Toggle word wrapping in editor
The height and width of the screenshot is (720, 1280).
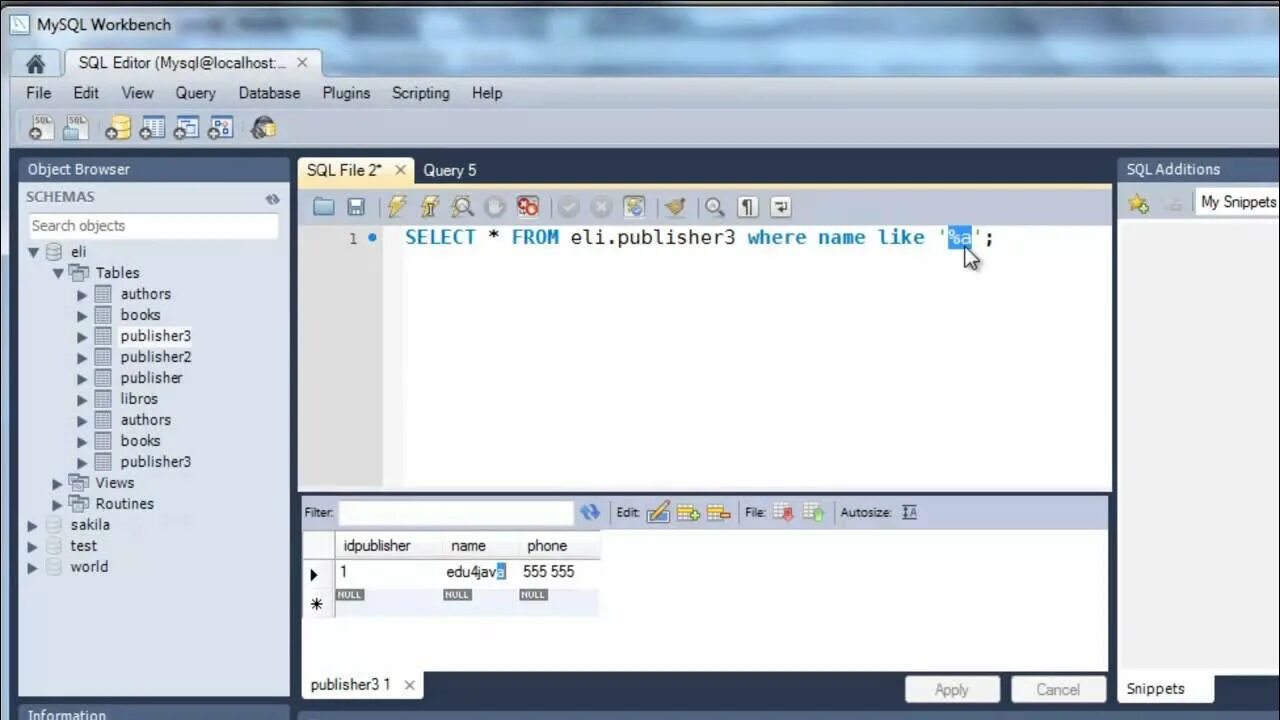pyautogui.click(x=780, y=207)
